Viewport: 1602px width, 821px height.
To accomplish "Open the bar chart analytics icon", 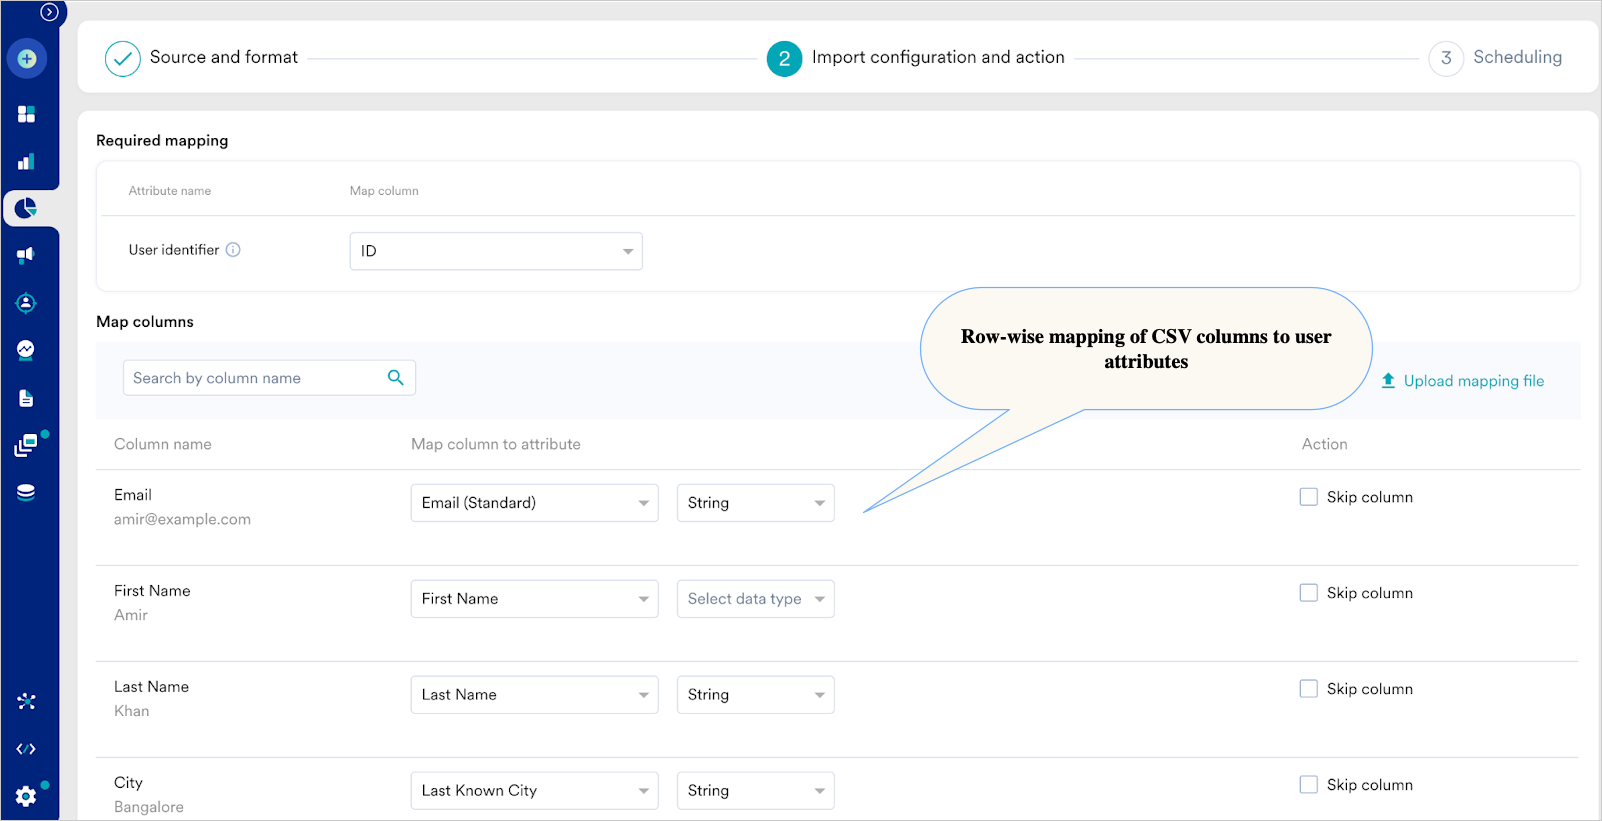I will tap(27, 161).
